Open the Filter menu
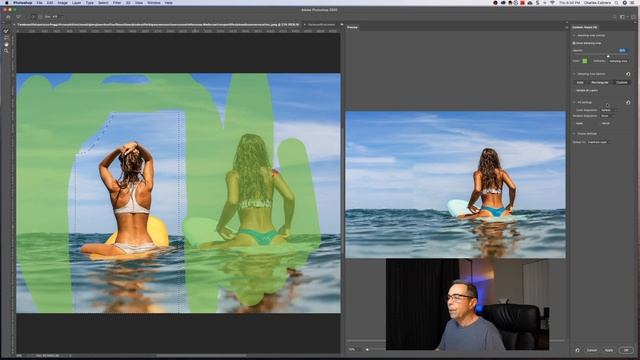 (117, 2)
